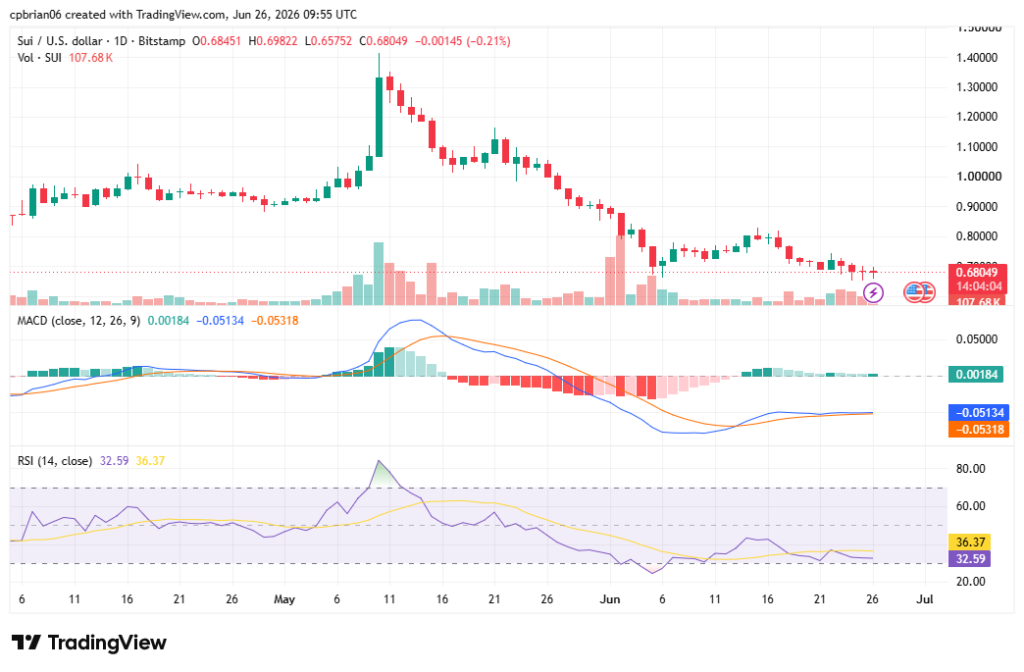
Task: Click the MACD legend's blue -0.05134 value
Action: click(220, 321)
